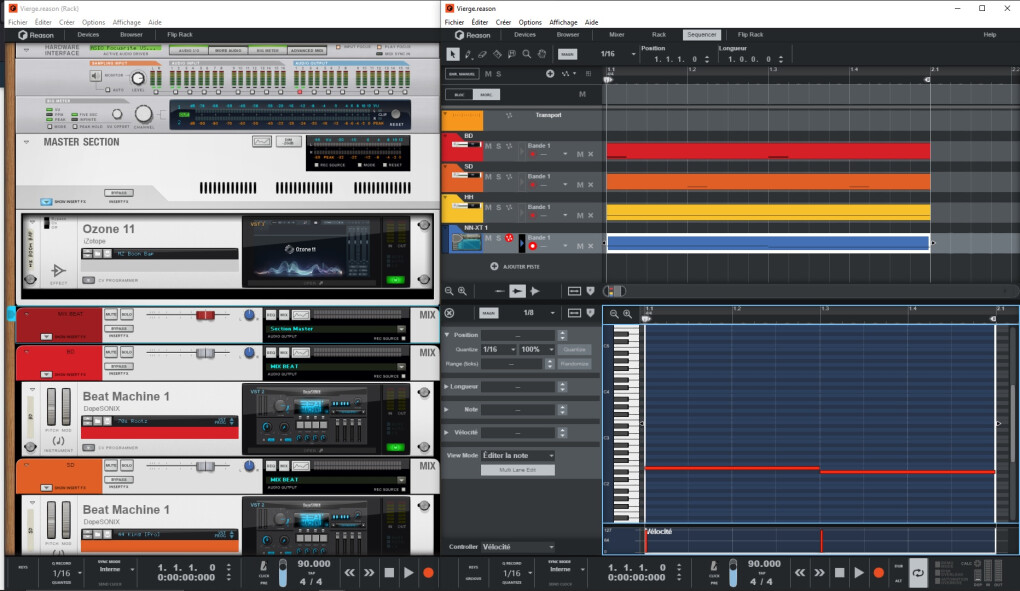Toggle the loop button in right transport
Image resolution: width=1020 pixels, height=591 pixels.
coord(917,572)
